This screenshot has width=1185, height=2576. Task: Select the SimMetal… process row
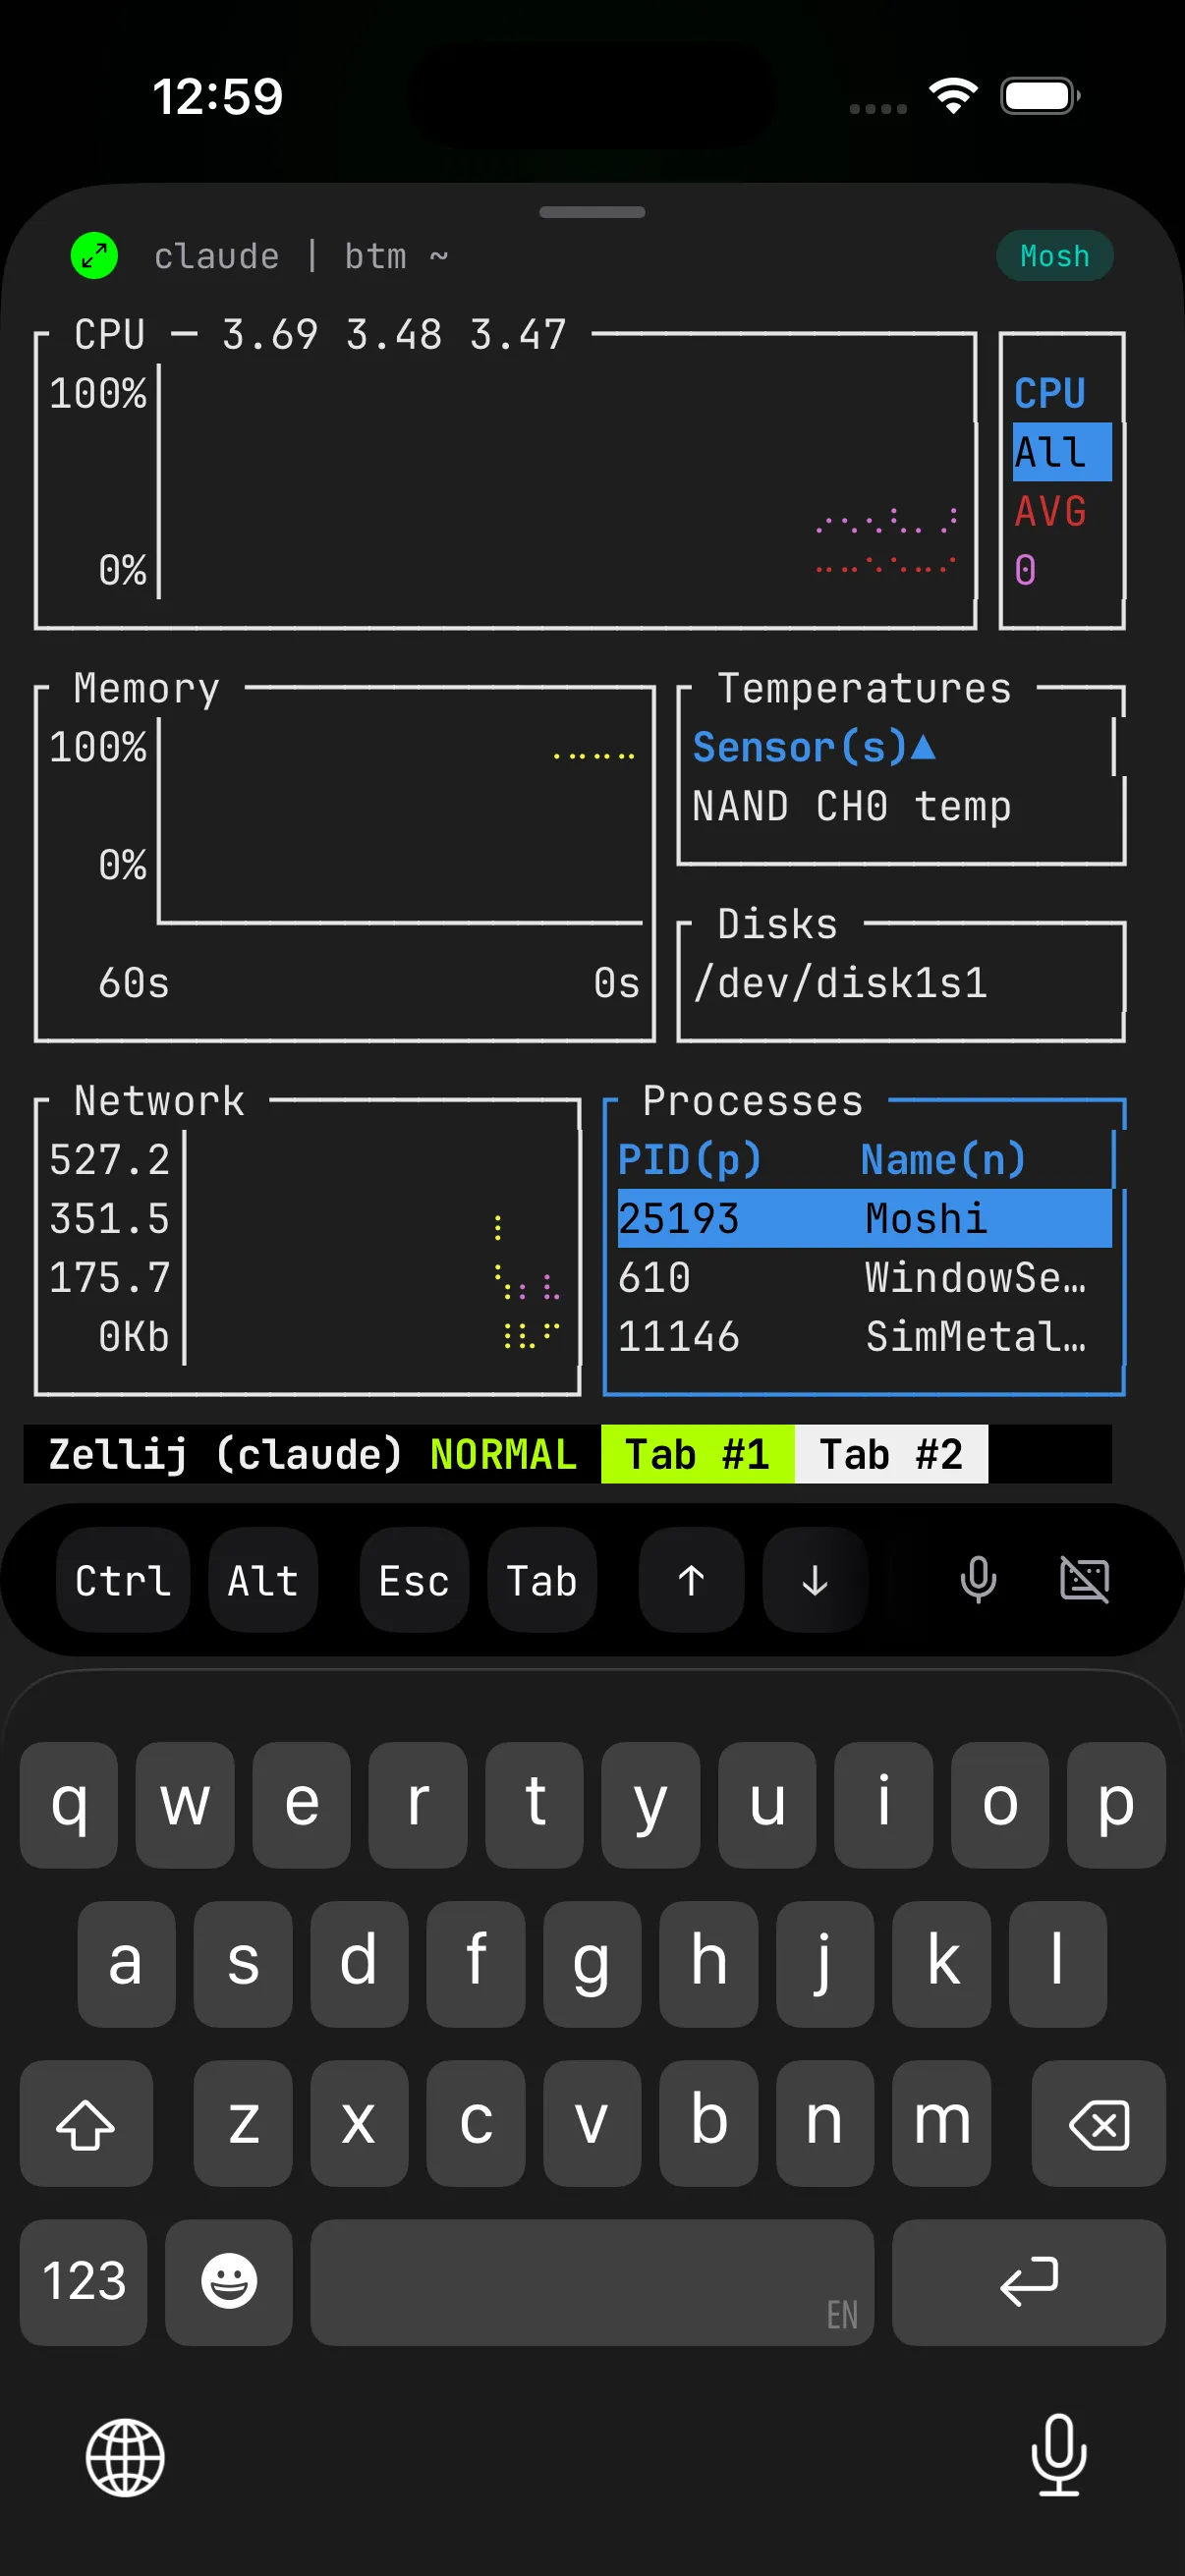pyautogui.click(x=864, y=1336)
